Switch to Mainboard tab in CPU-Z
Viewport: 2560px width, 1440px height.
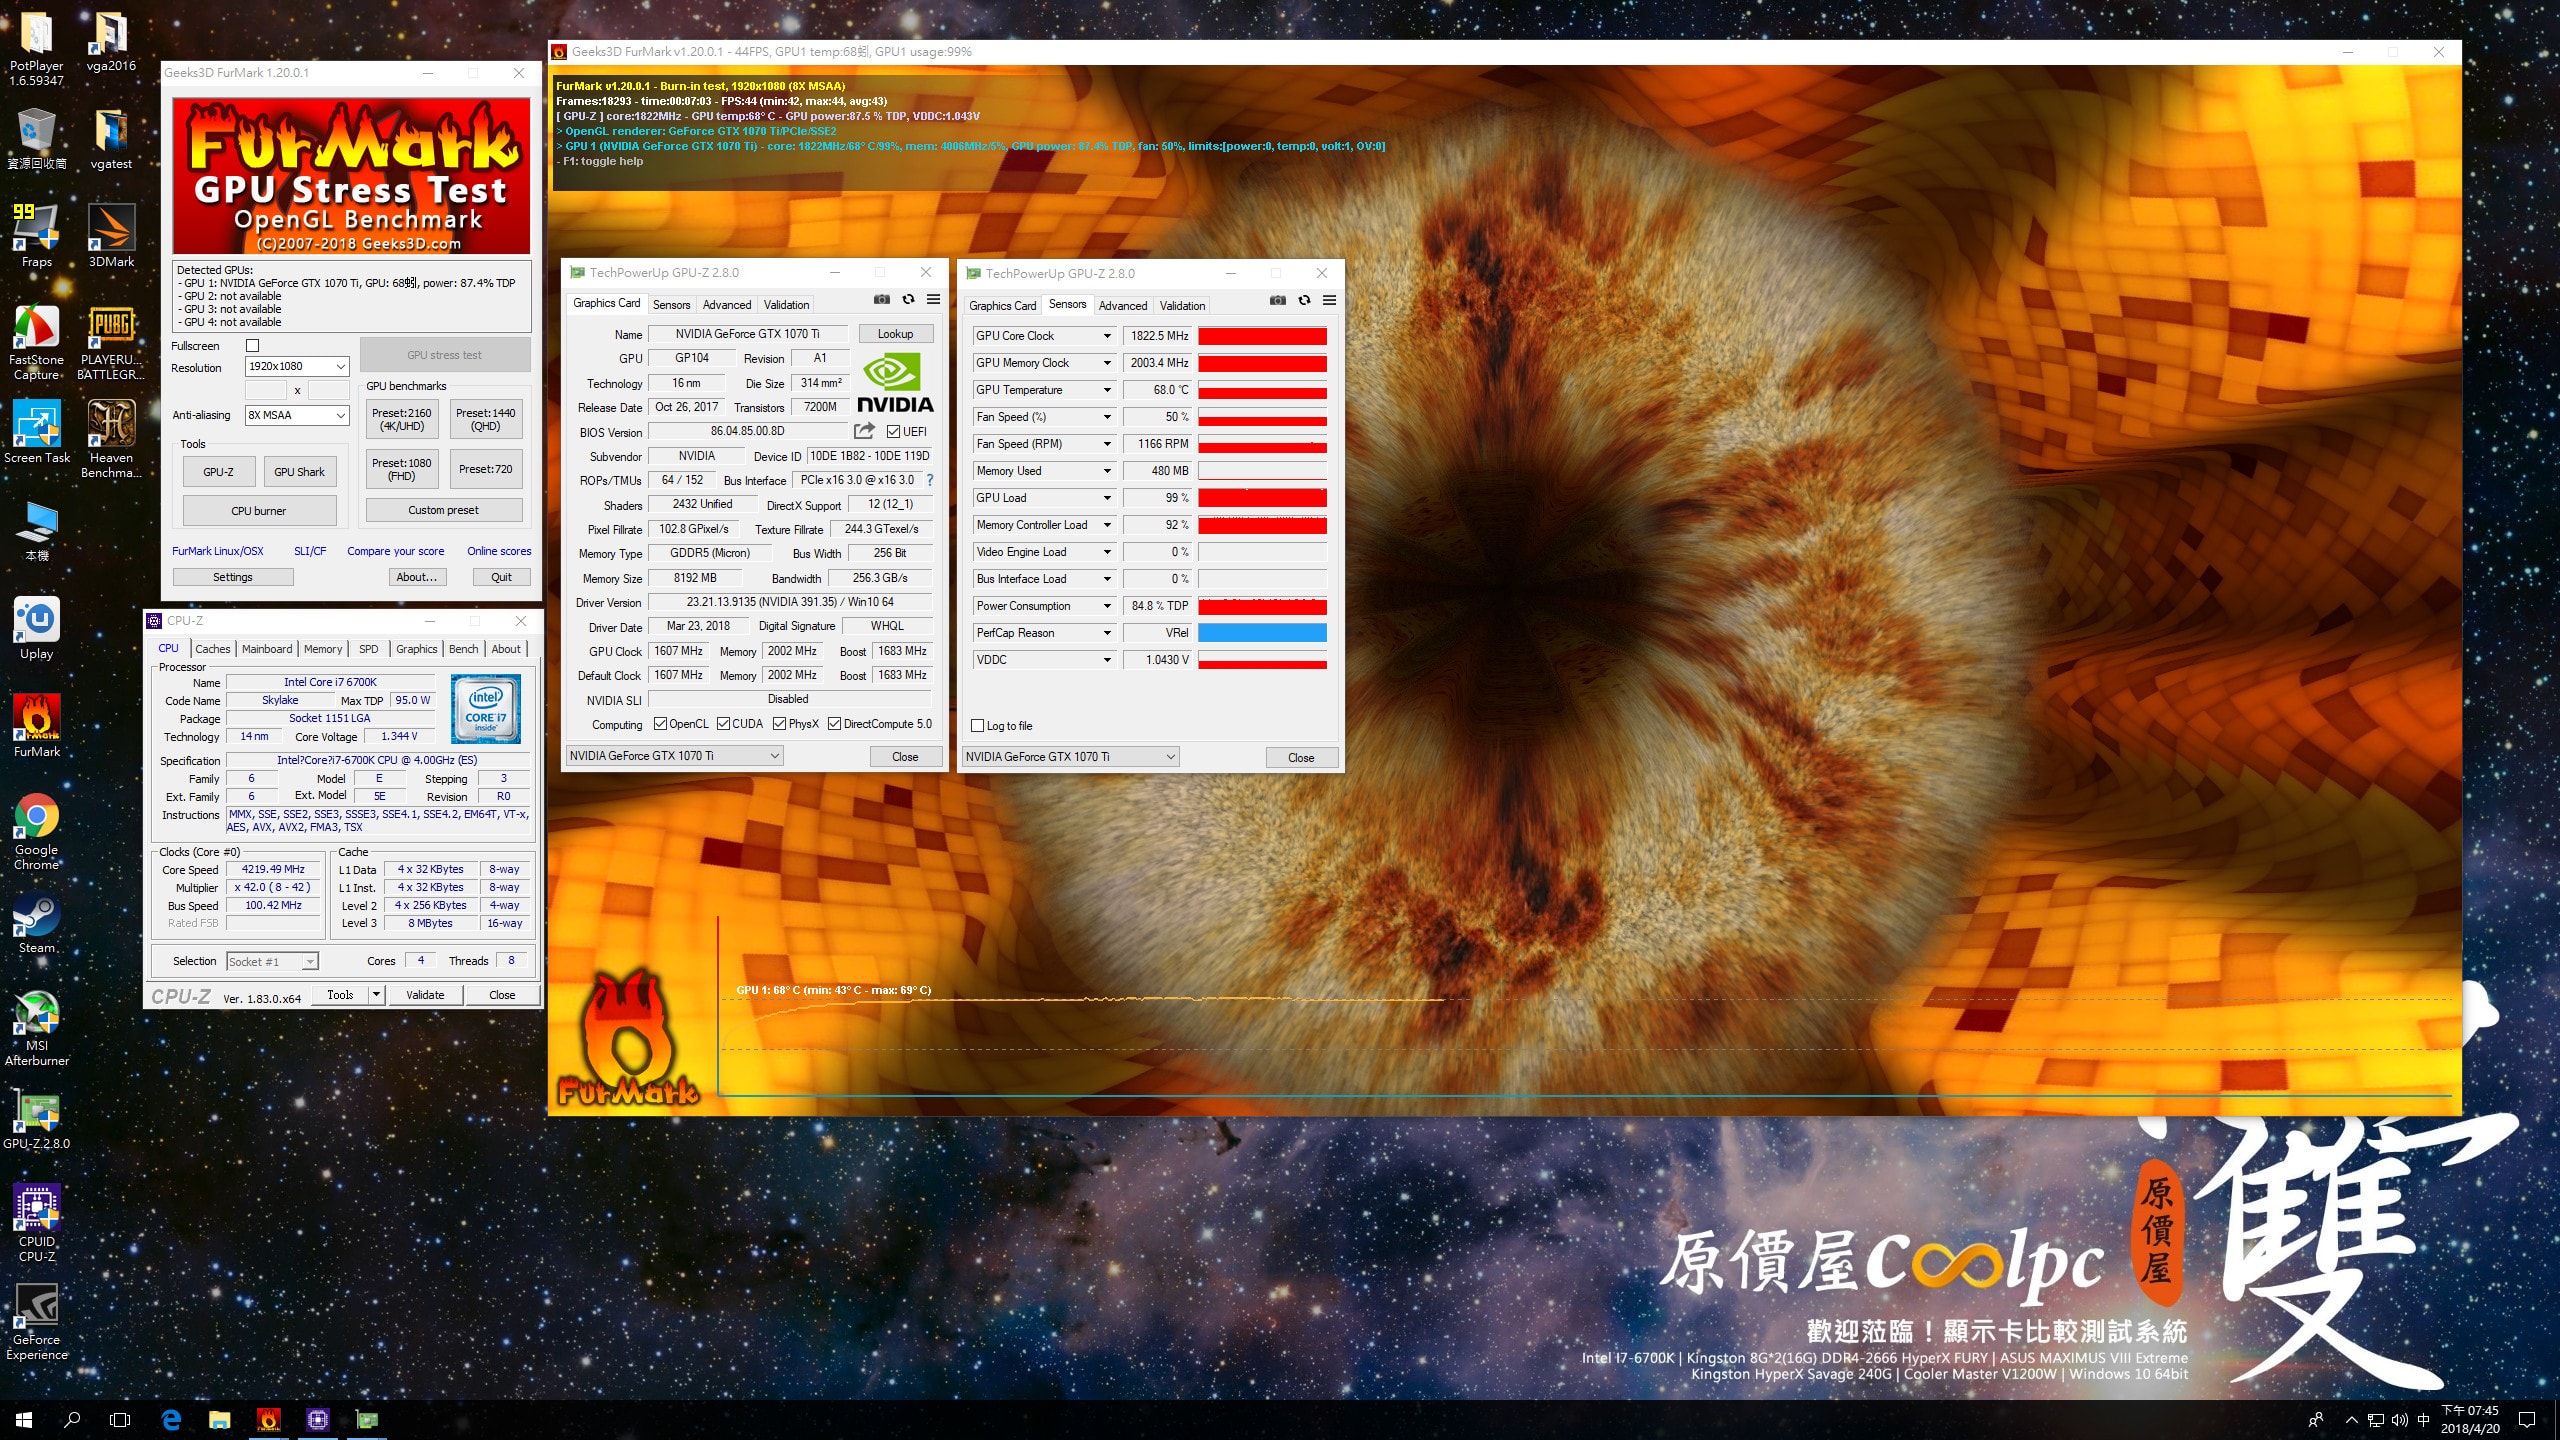coord(267,649)
